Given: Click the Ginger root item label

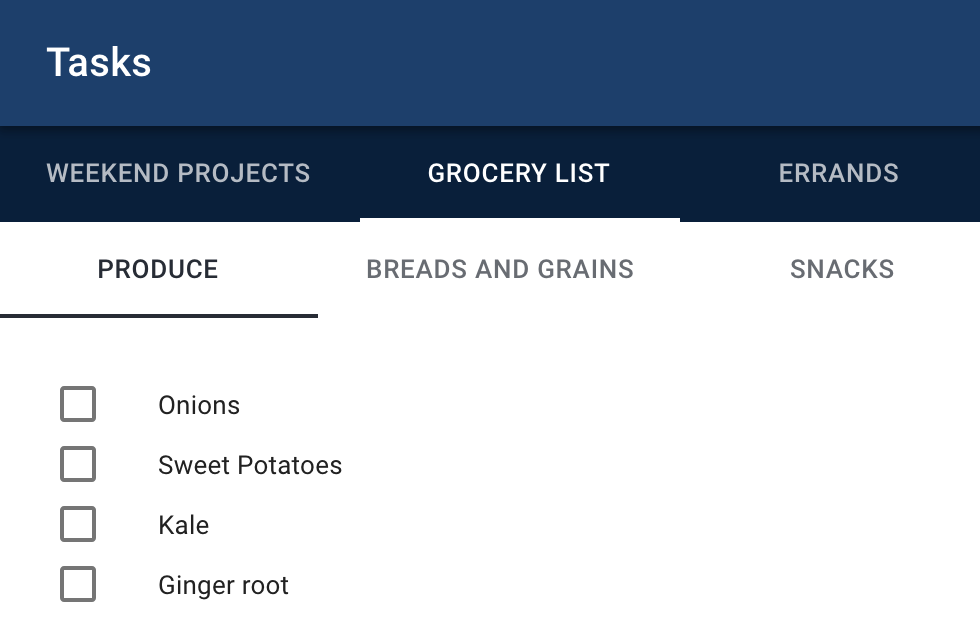Looking at the screenshot, I should [x=223, y=586].
